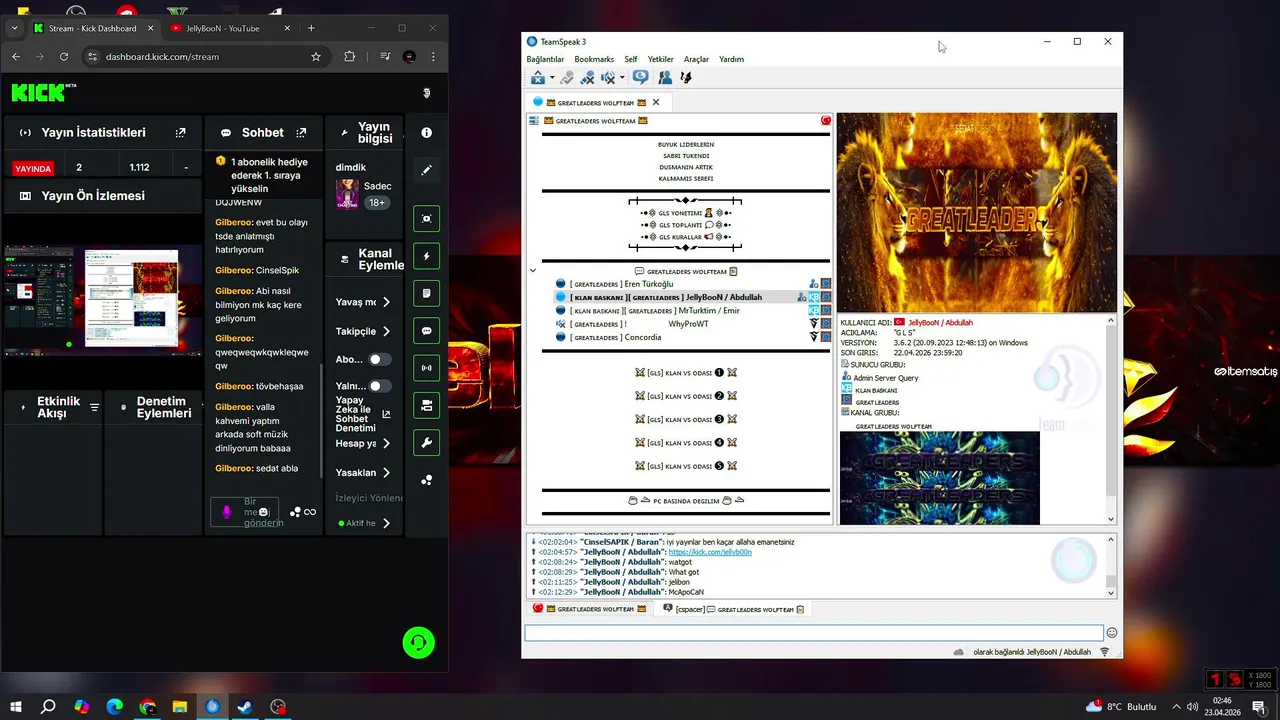This screenshot has height=720, width=1280.
Task: Open contacts icon in TeamSpeak toolbar
Action: (665, 77)
